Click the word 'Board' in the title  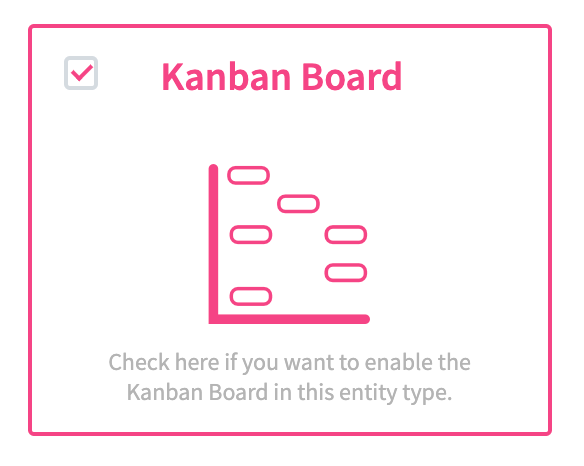pyautogui.click(x=352, y=77)
